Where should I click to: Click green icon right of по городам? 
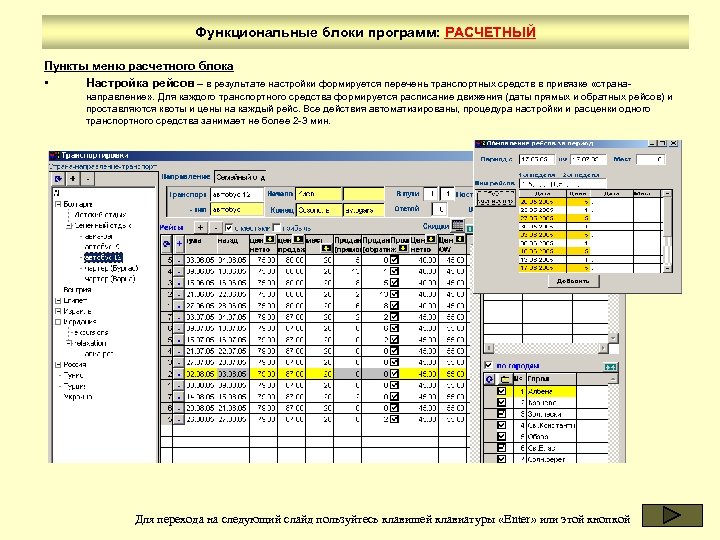point(611,366)
